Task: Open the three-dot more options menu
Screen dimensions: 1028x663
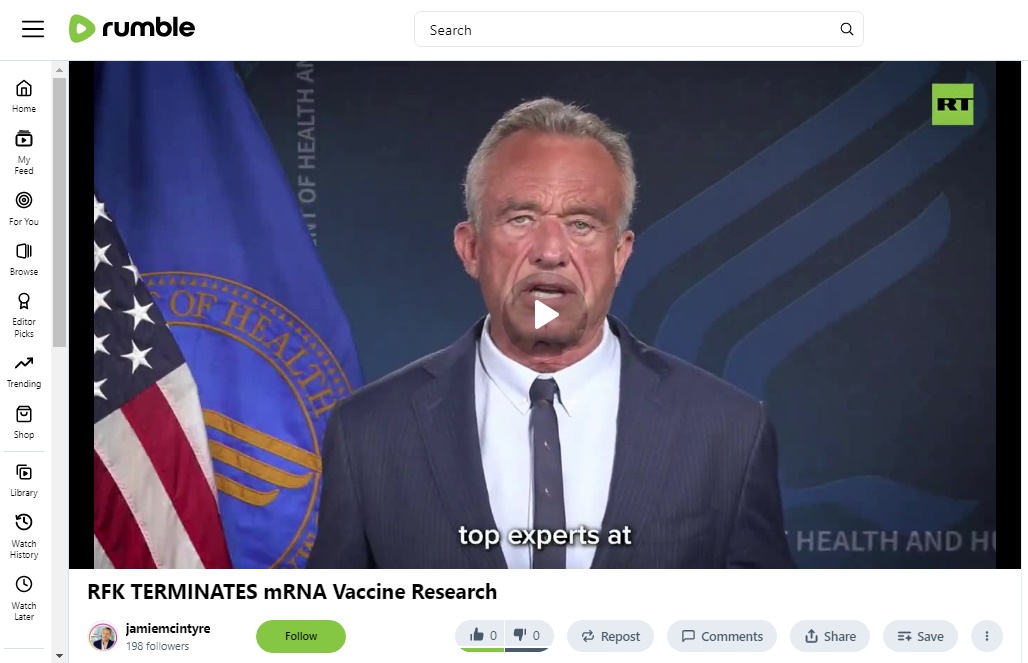Action: pyautogui.click(x=987, y=636)
